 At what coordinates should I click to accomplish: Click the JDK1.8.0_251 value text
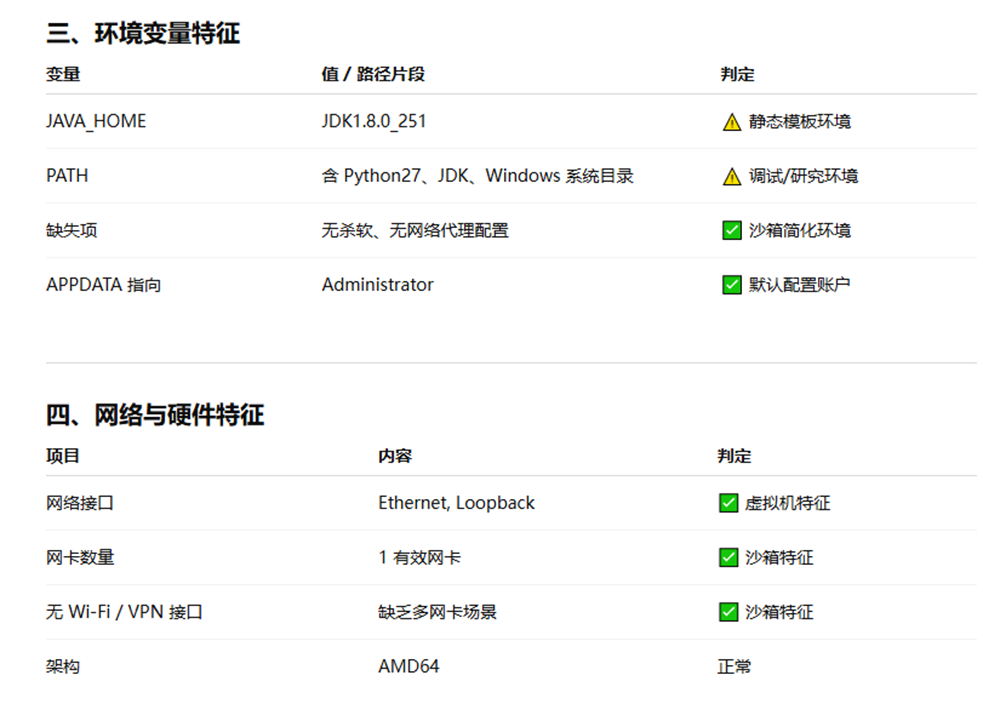[x=374, y=121]
